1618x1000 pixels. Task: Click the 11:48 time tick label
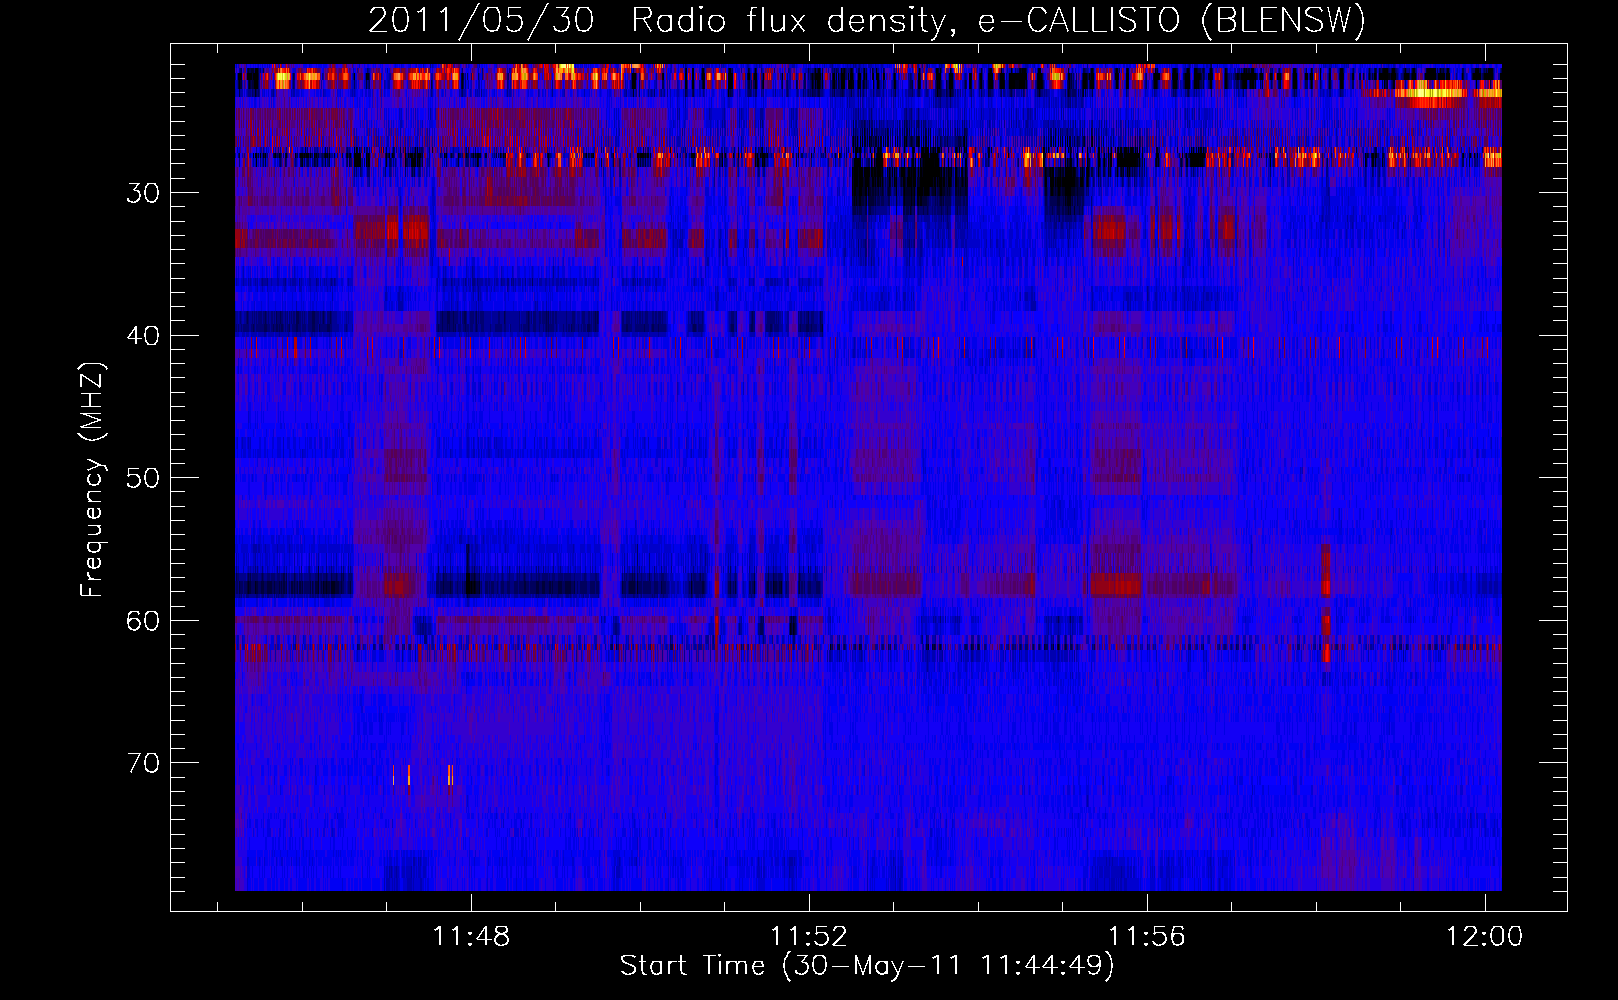(471, 937)
